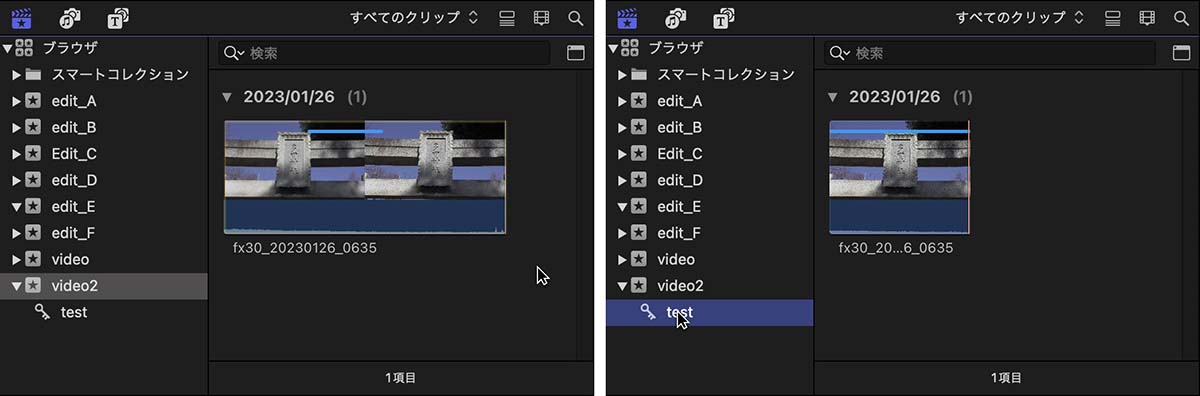Open すべてのクリップ filter dropdown in right screenshot

click(1020, 18)
